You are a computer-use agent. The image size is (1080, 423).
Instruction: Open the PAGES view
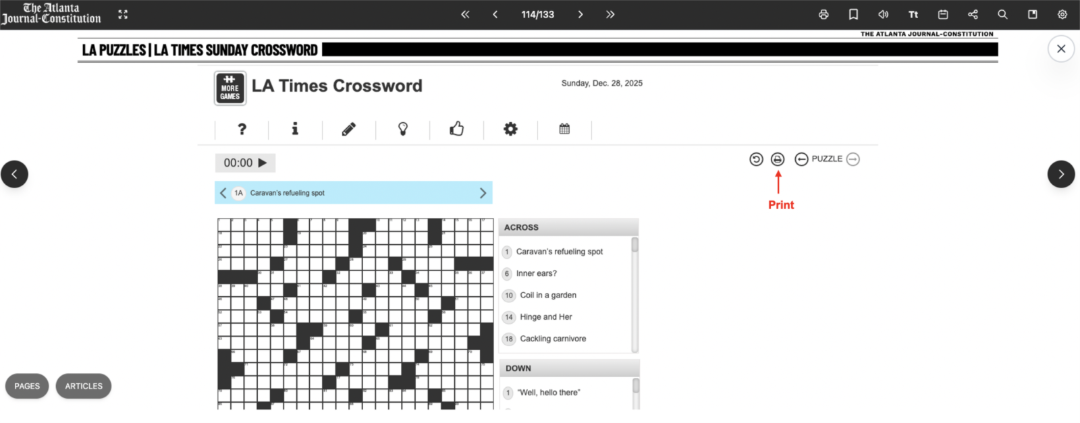[27, 386]
